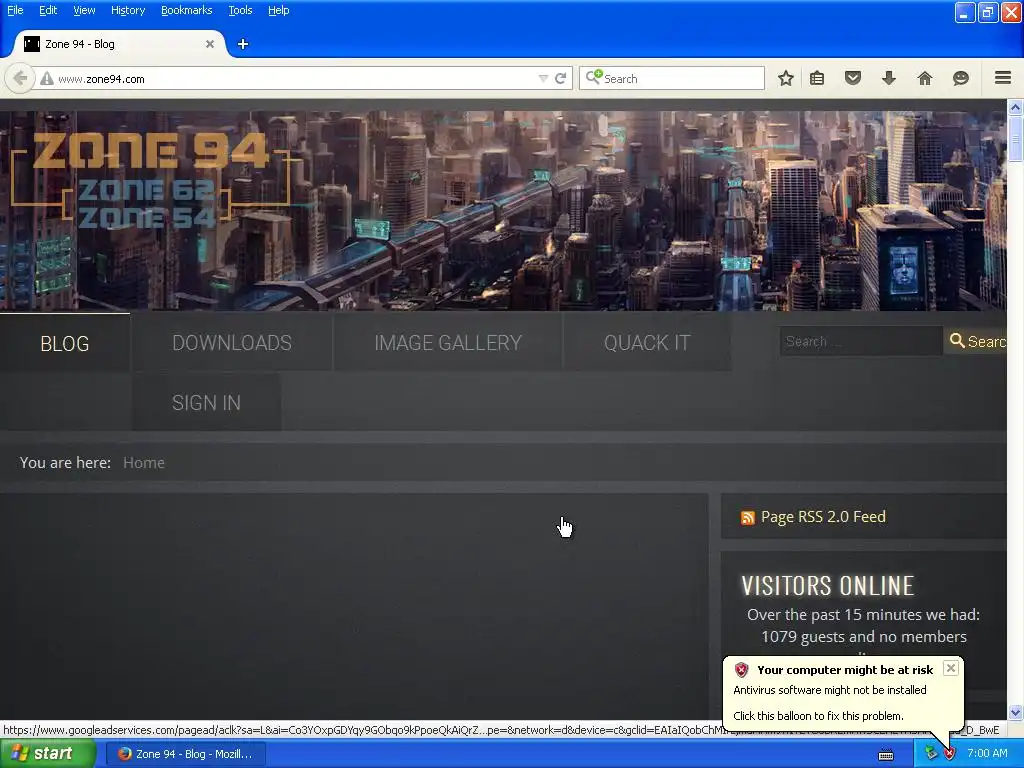The width and height of the screenshot is (1024, 768).
Task: Open the Bookmarks menu
Action: (187, 10)
